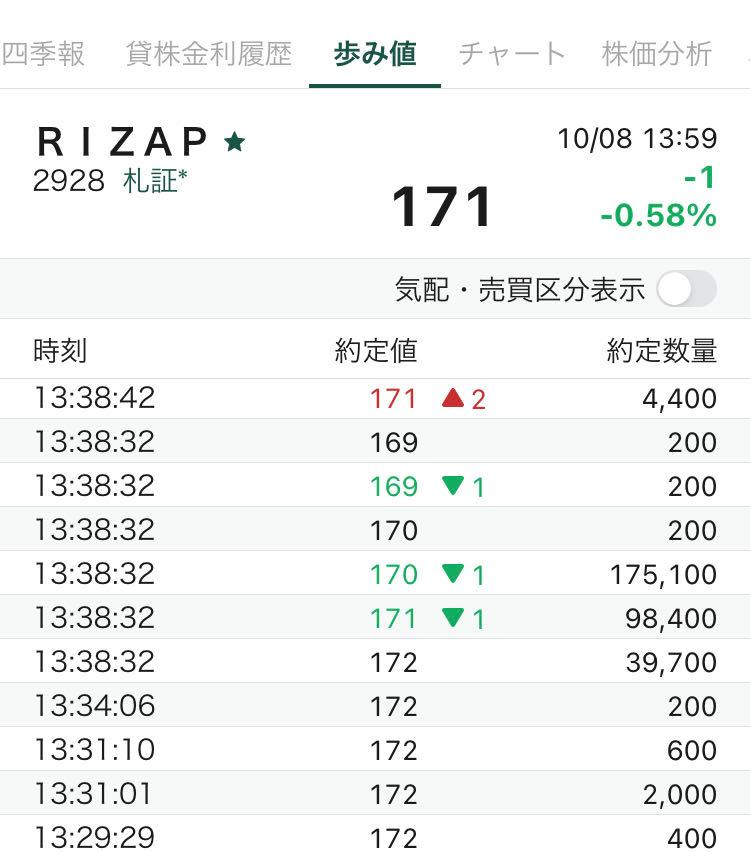Click the green down-triangle beside price 170

click(x=453, y=573)
